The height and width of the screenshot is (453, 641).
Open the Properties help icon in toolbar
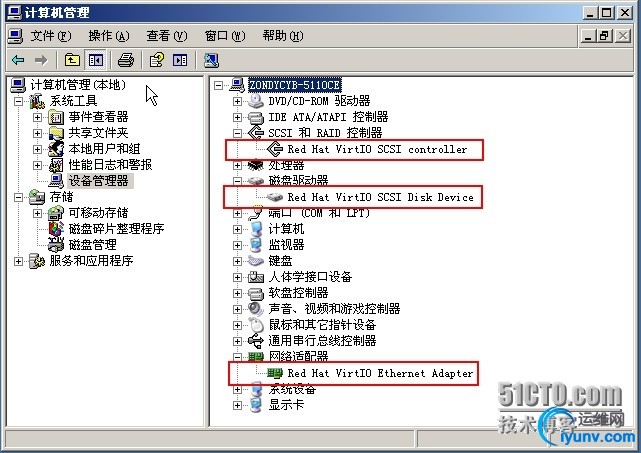click(x=157, y=61)
